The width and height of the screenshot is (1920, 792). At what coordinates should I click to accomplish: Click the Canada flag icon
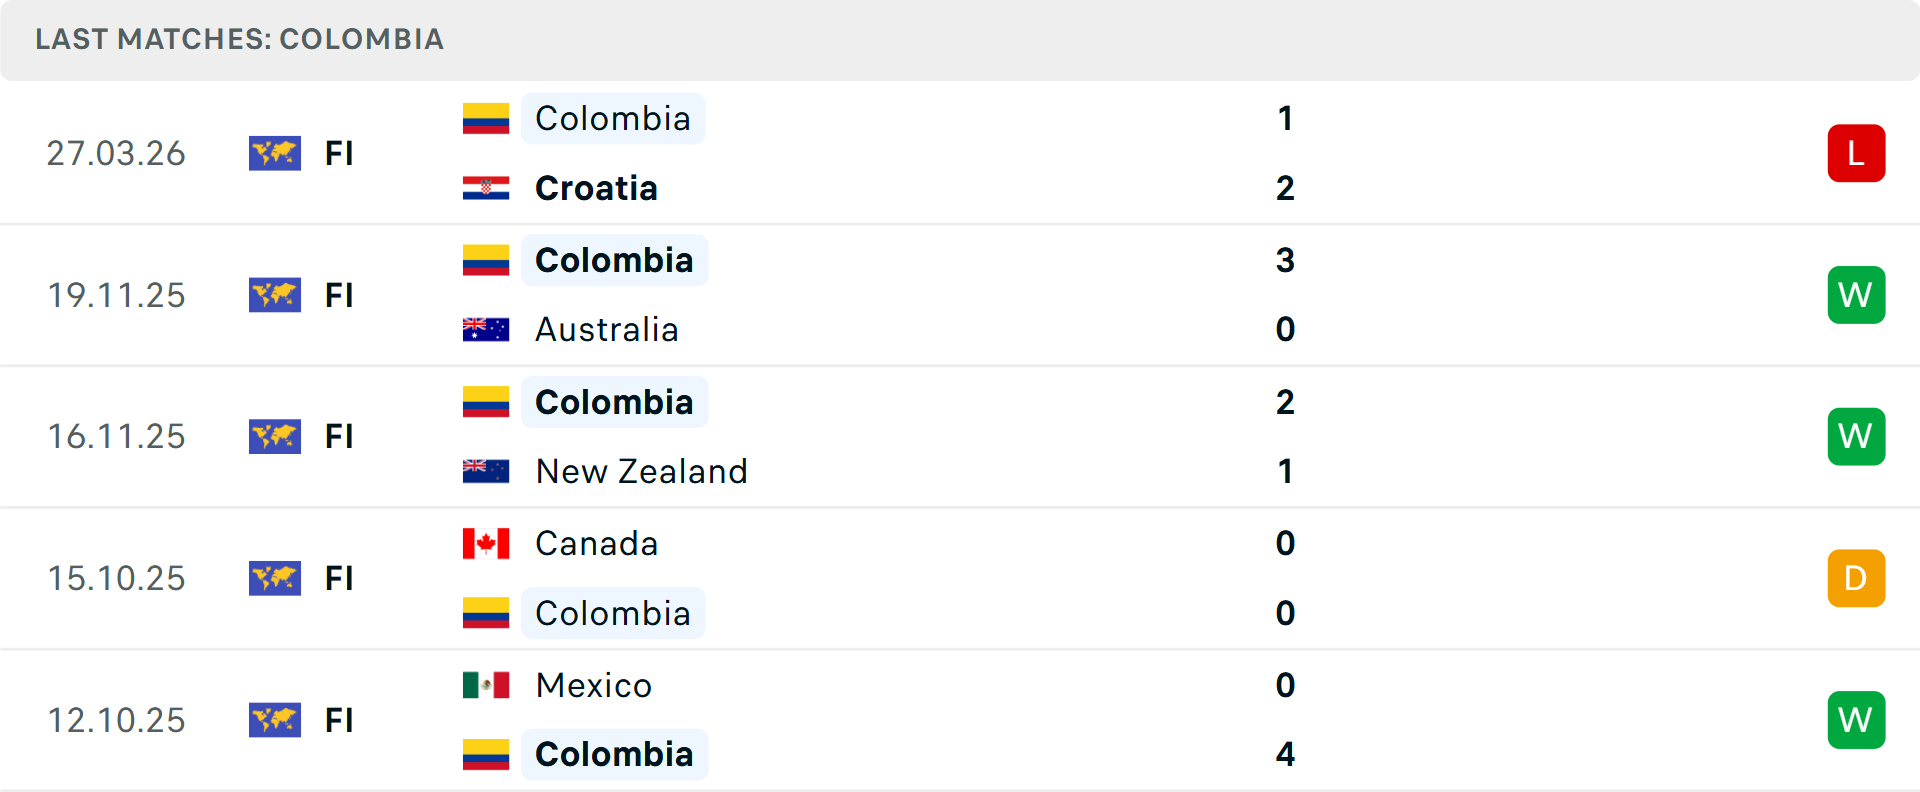[486, 543]
